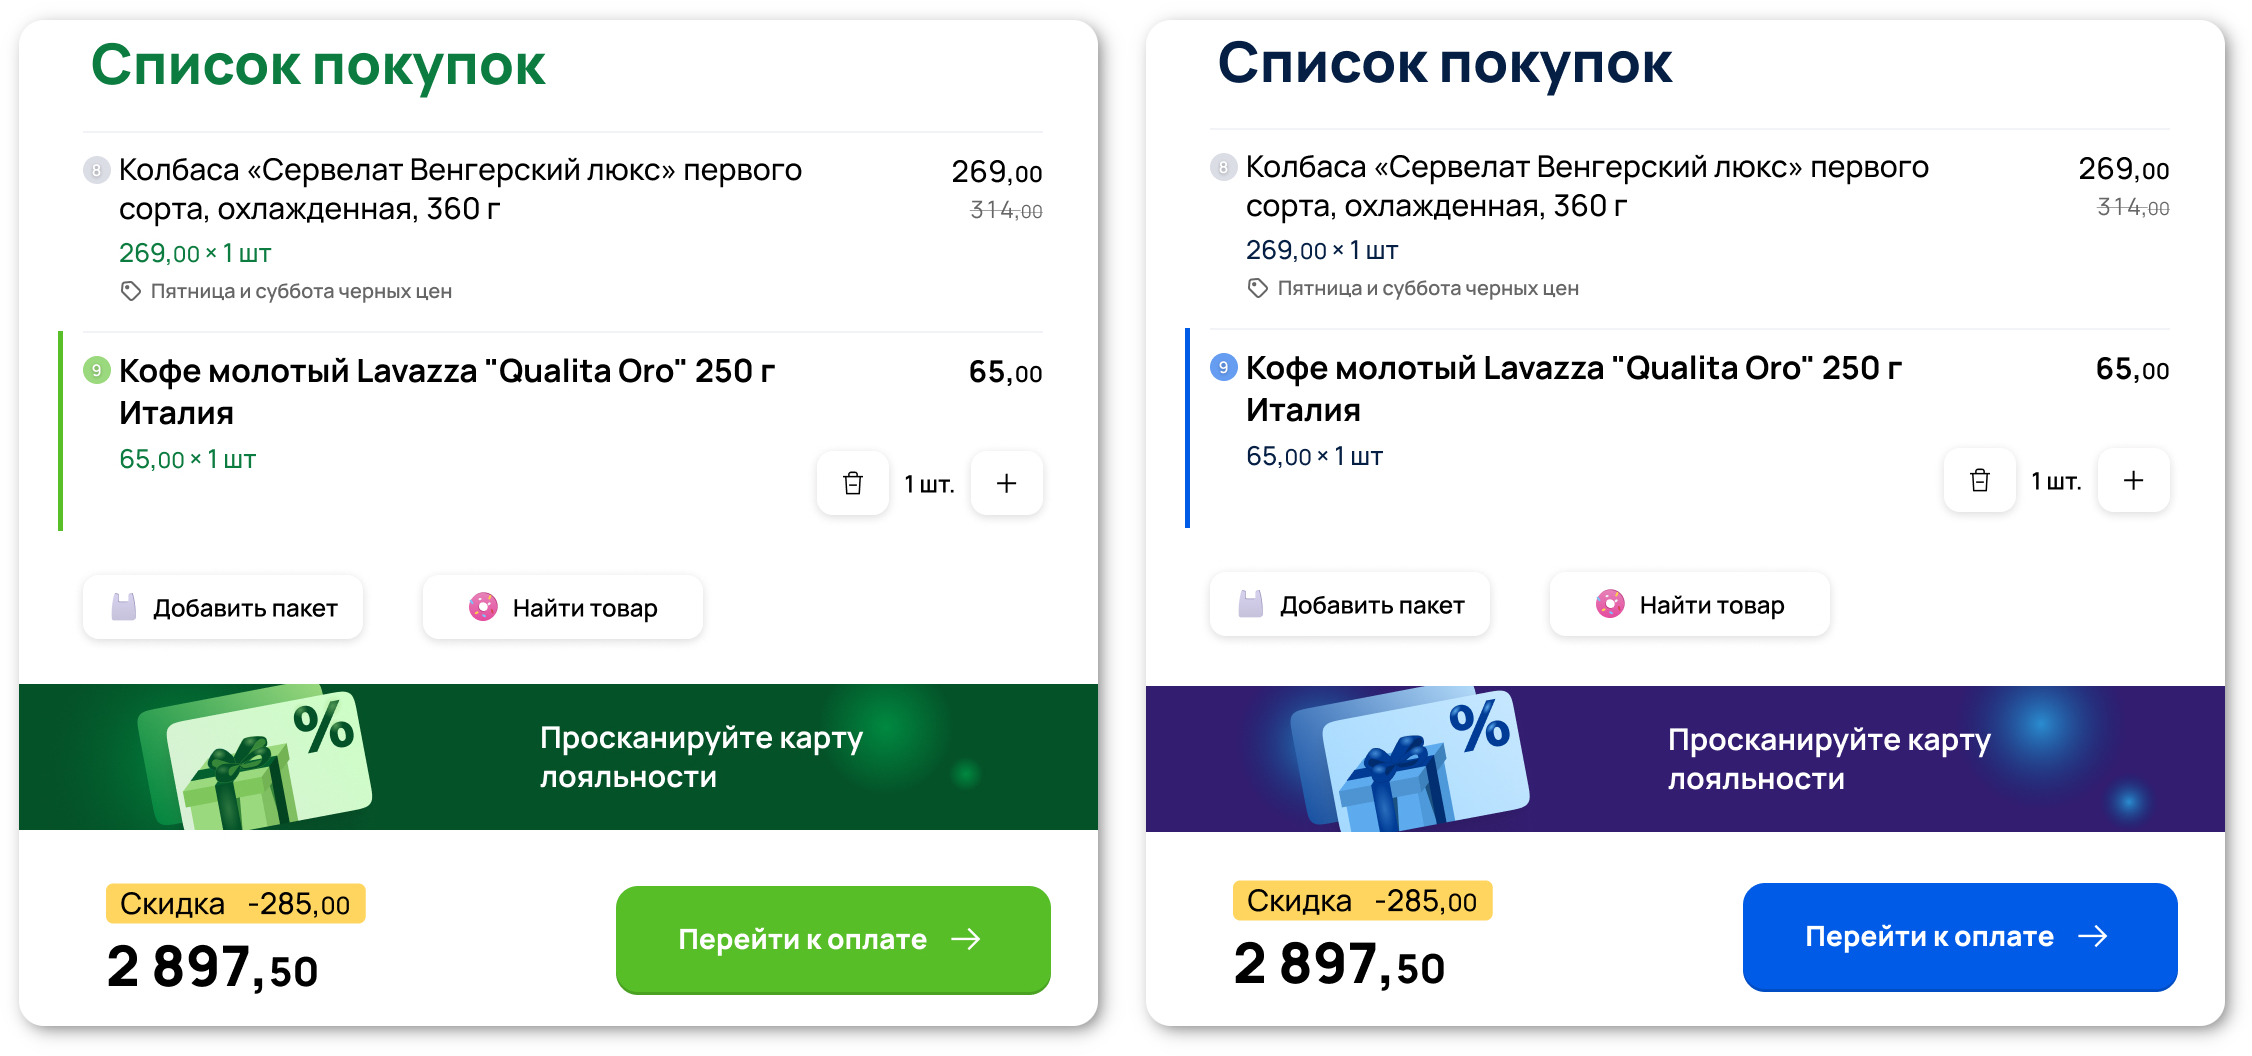Click the trash icon in green panel

[x=852, y=483]
